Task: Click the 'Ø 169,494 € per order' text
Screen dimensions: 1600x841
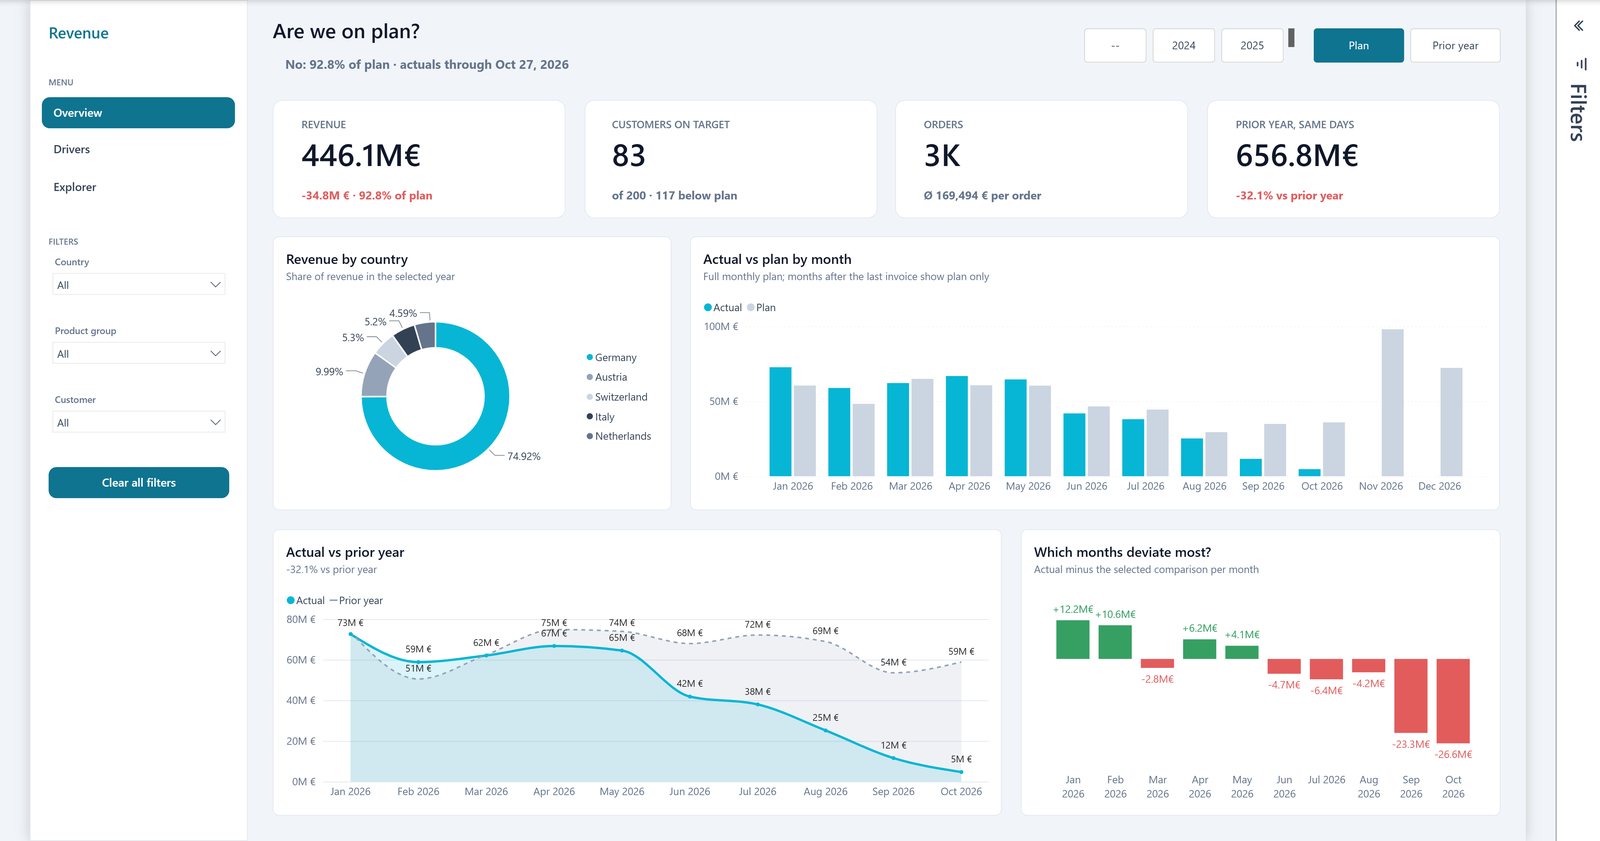Action: pyautogui.click(x=982, y=196)
